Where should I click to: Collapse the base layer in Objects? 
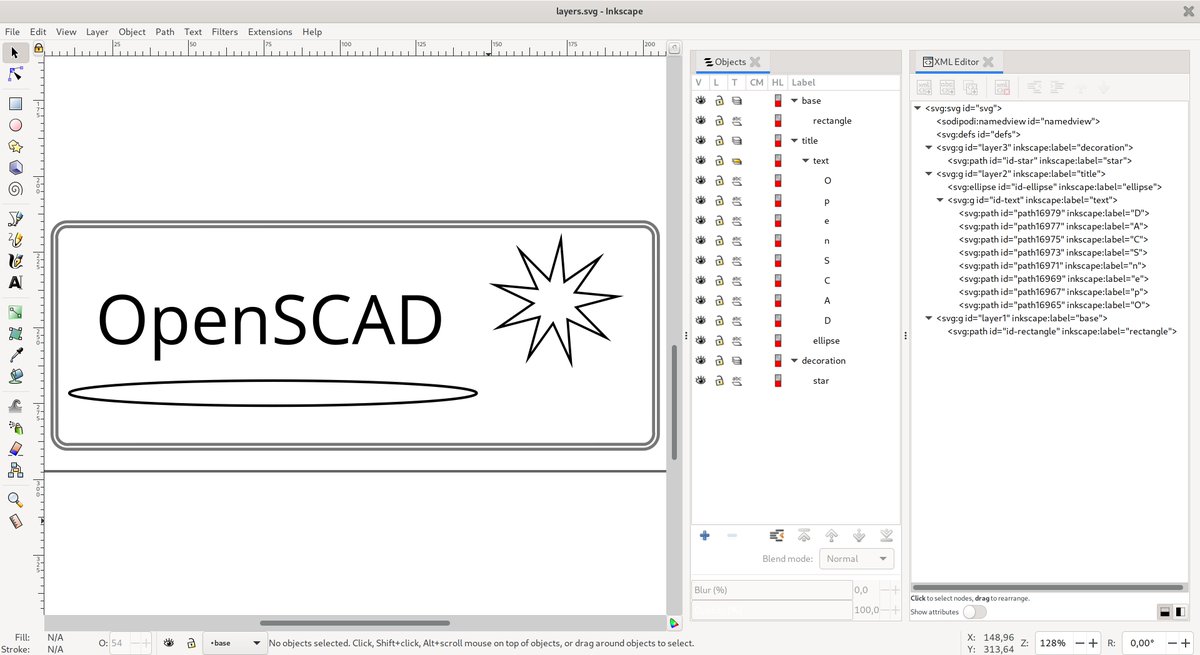794,101
